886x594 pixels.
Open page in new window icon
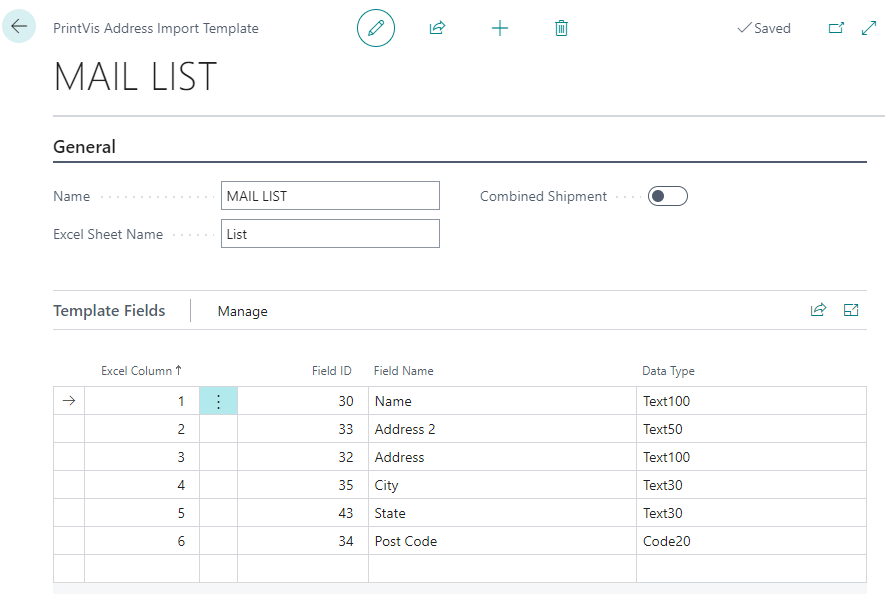pos(836,28)
